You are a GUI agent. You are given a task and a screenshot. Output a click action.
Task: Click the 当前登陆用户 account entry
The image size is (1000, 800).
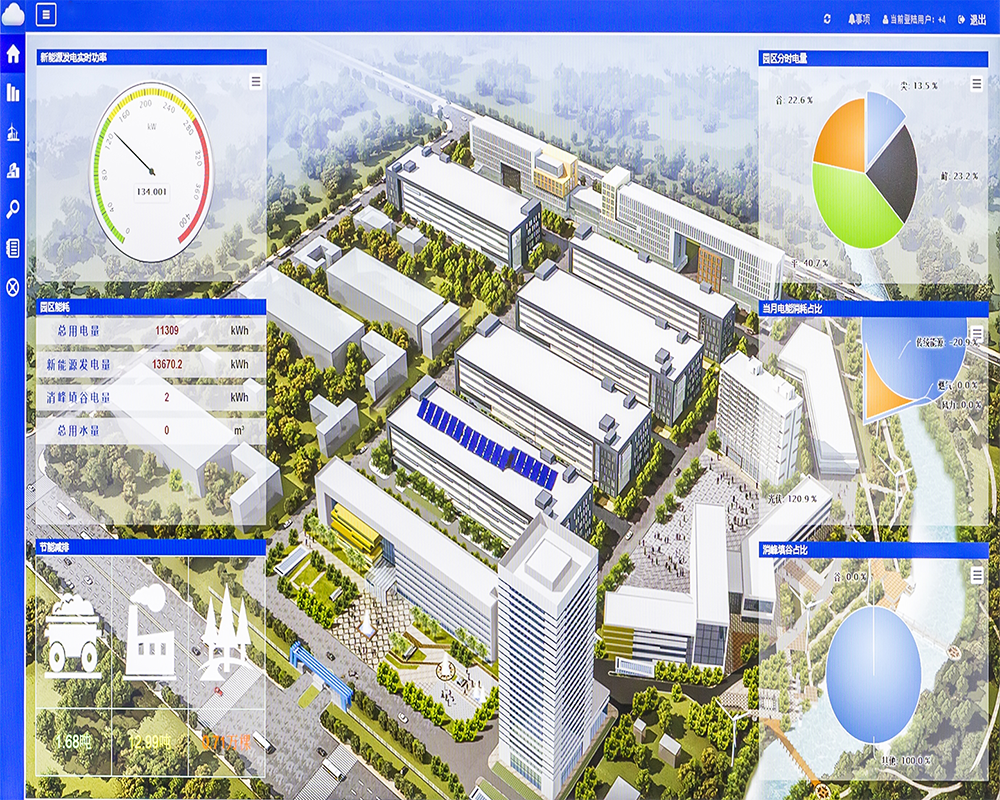click(914, 20)
